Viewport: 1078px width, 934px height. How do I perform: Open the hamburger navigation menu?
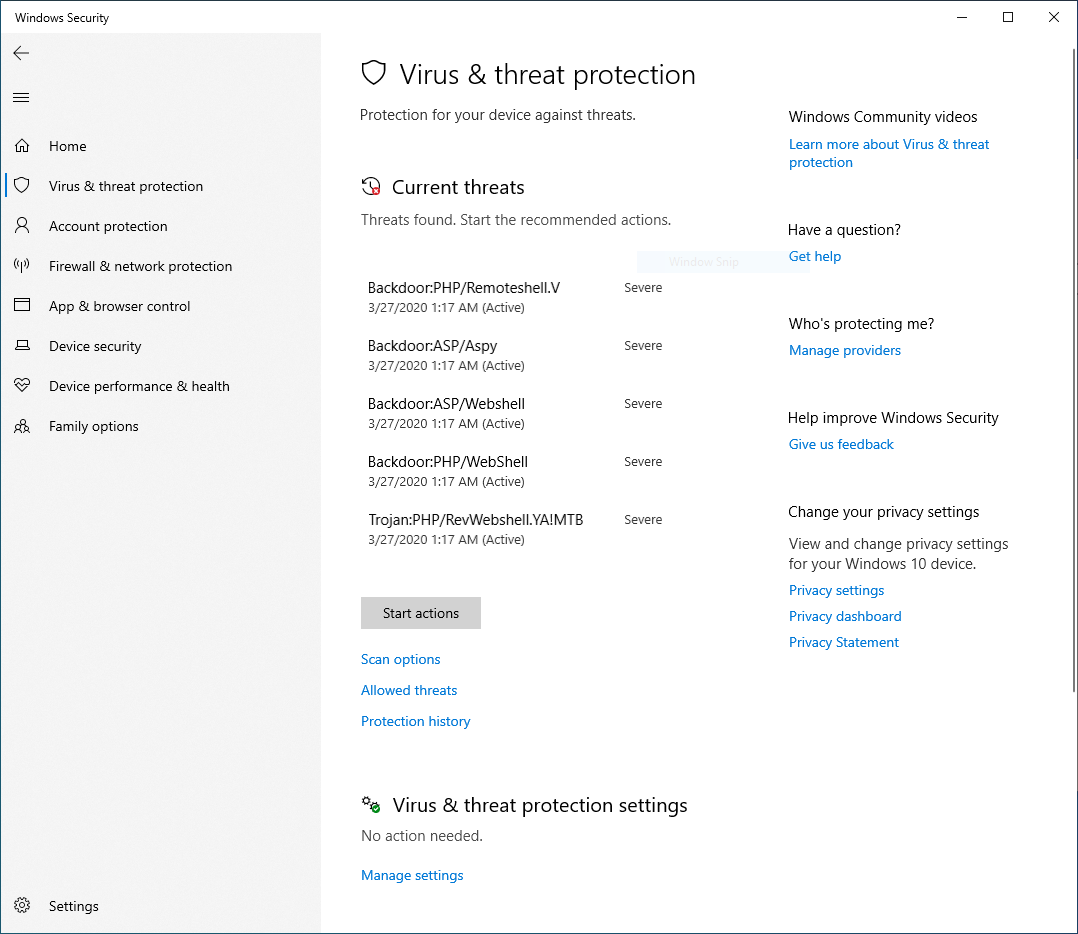pyautogui.click(x=21, y=97)
